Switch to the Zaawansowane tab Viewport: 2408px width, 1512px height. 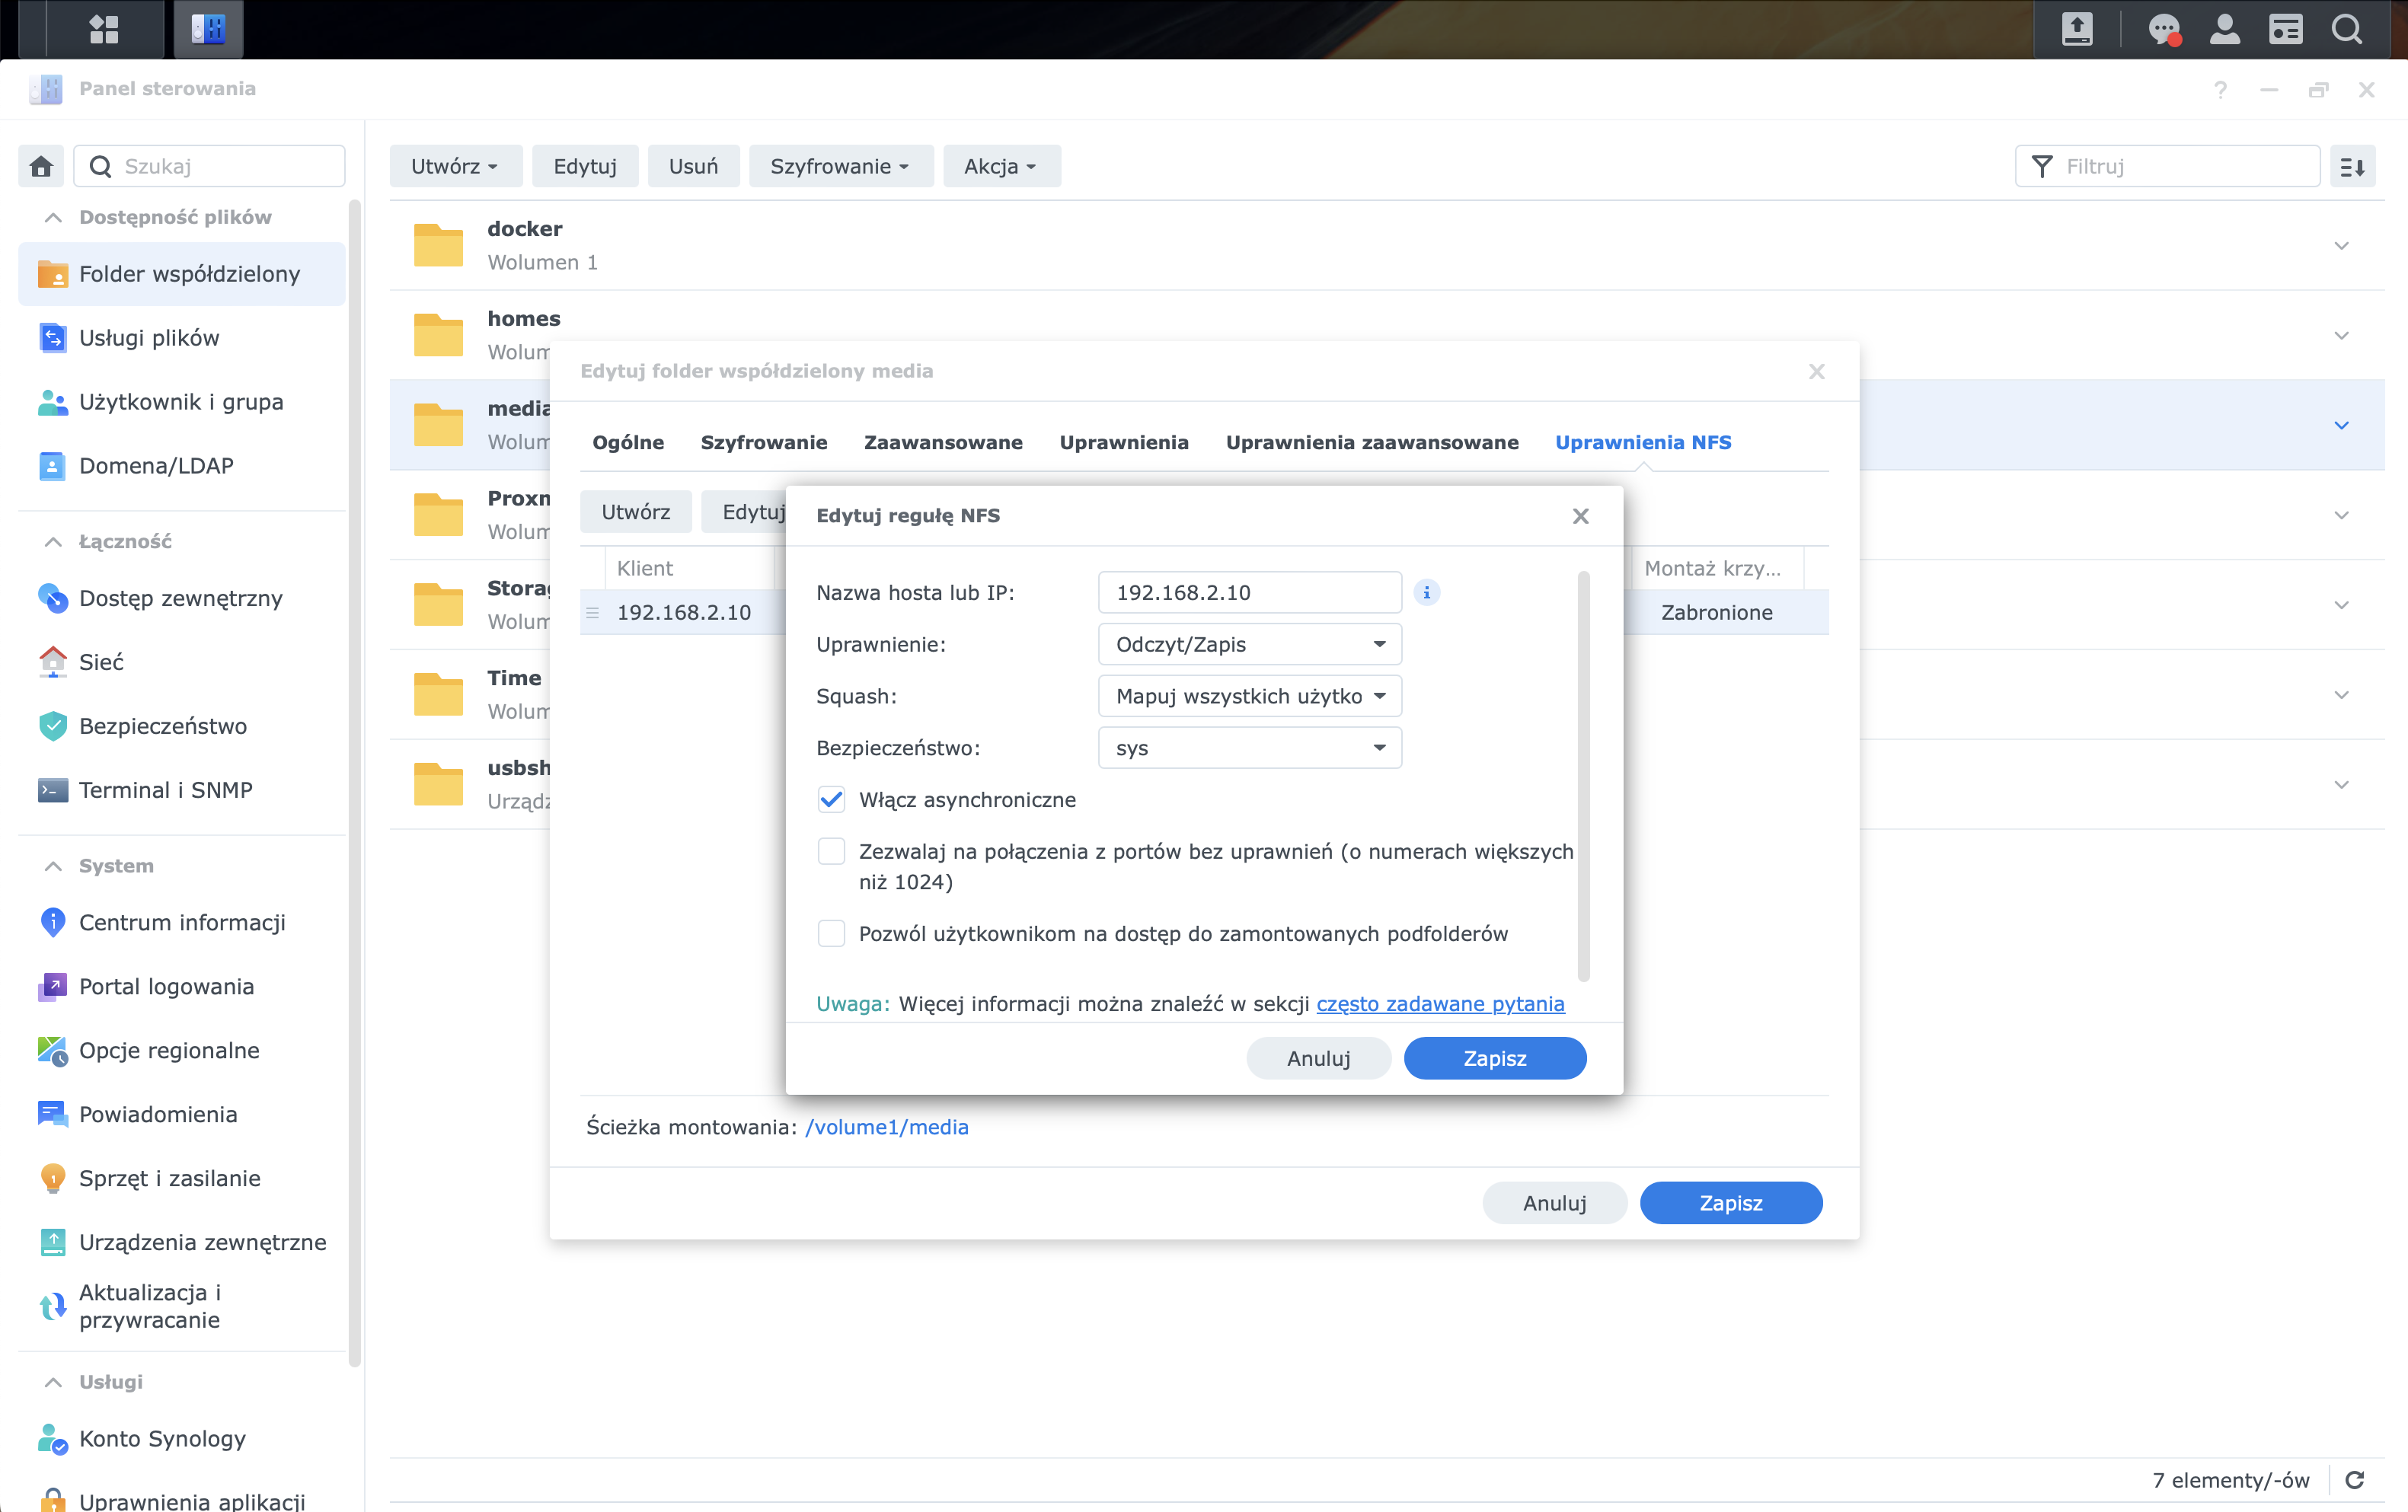[943, 442]
